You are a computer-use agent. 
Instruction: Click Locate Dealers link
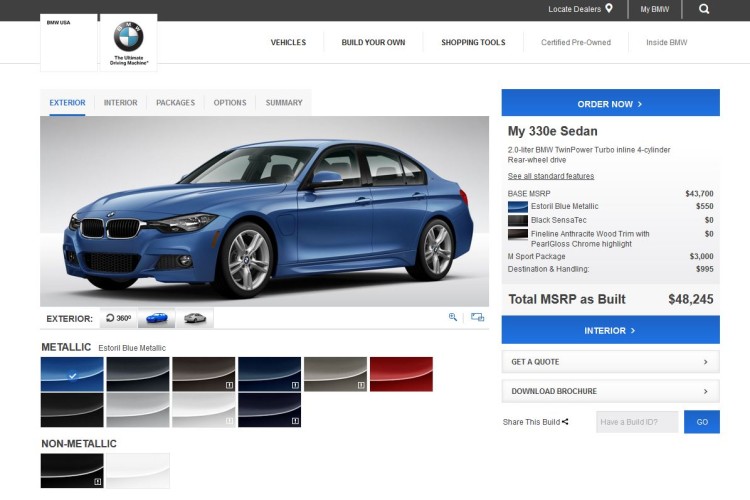click(574, 9)
